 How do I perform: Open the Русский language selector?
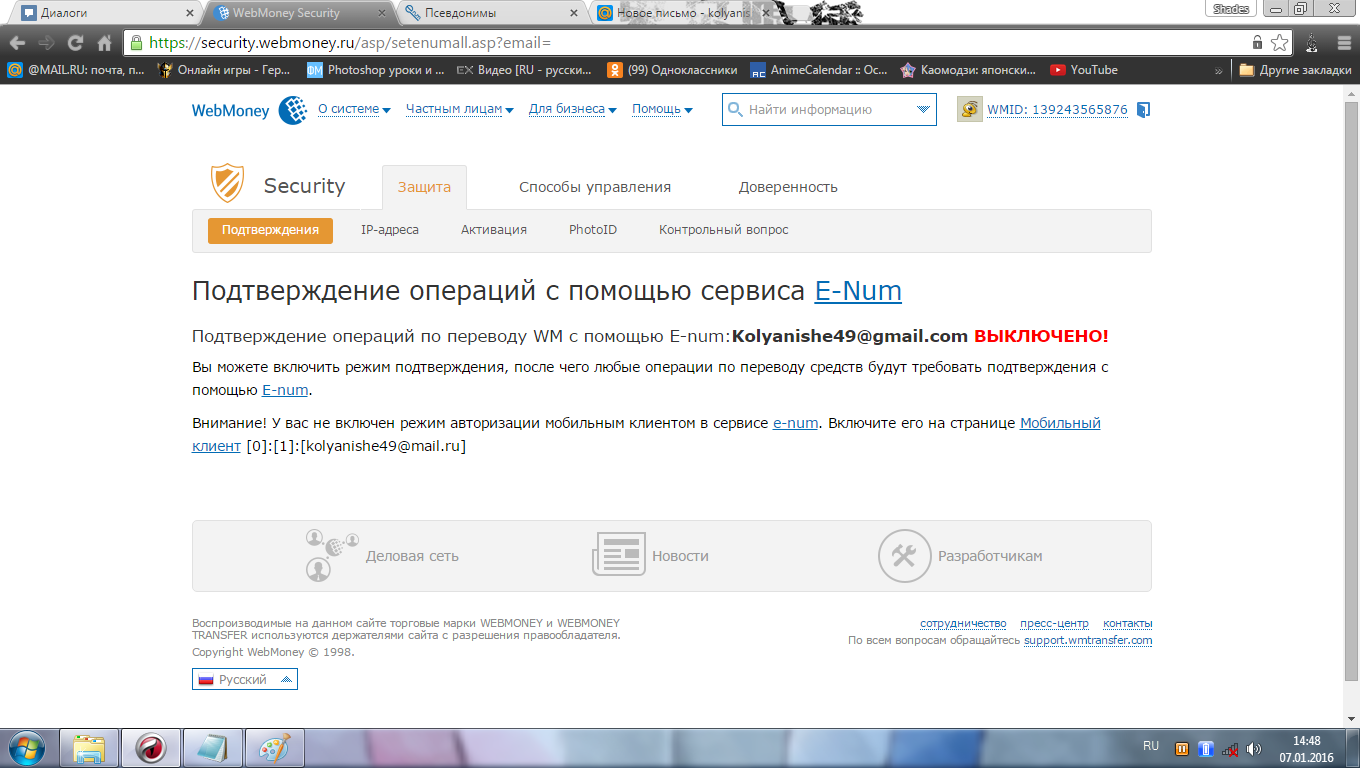245,679
